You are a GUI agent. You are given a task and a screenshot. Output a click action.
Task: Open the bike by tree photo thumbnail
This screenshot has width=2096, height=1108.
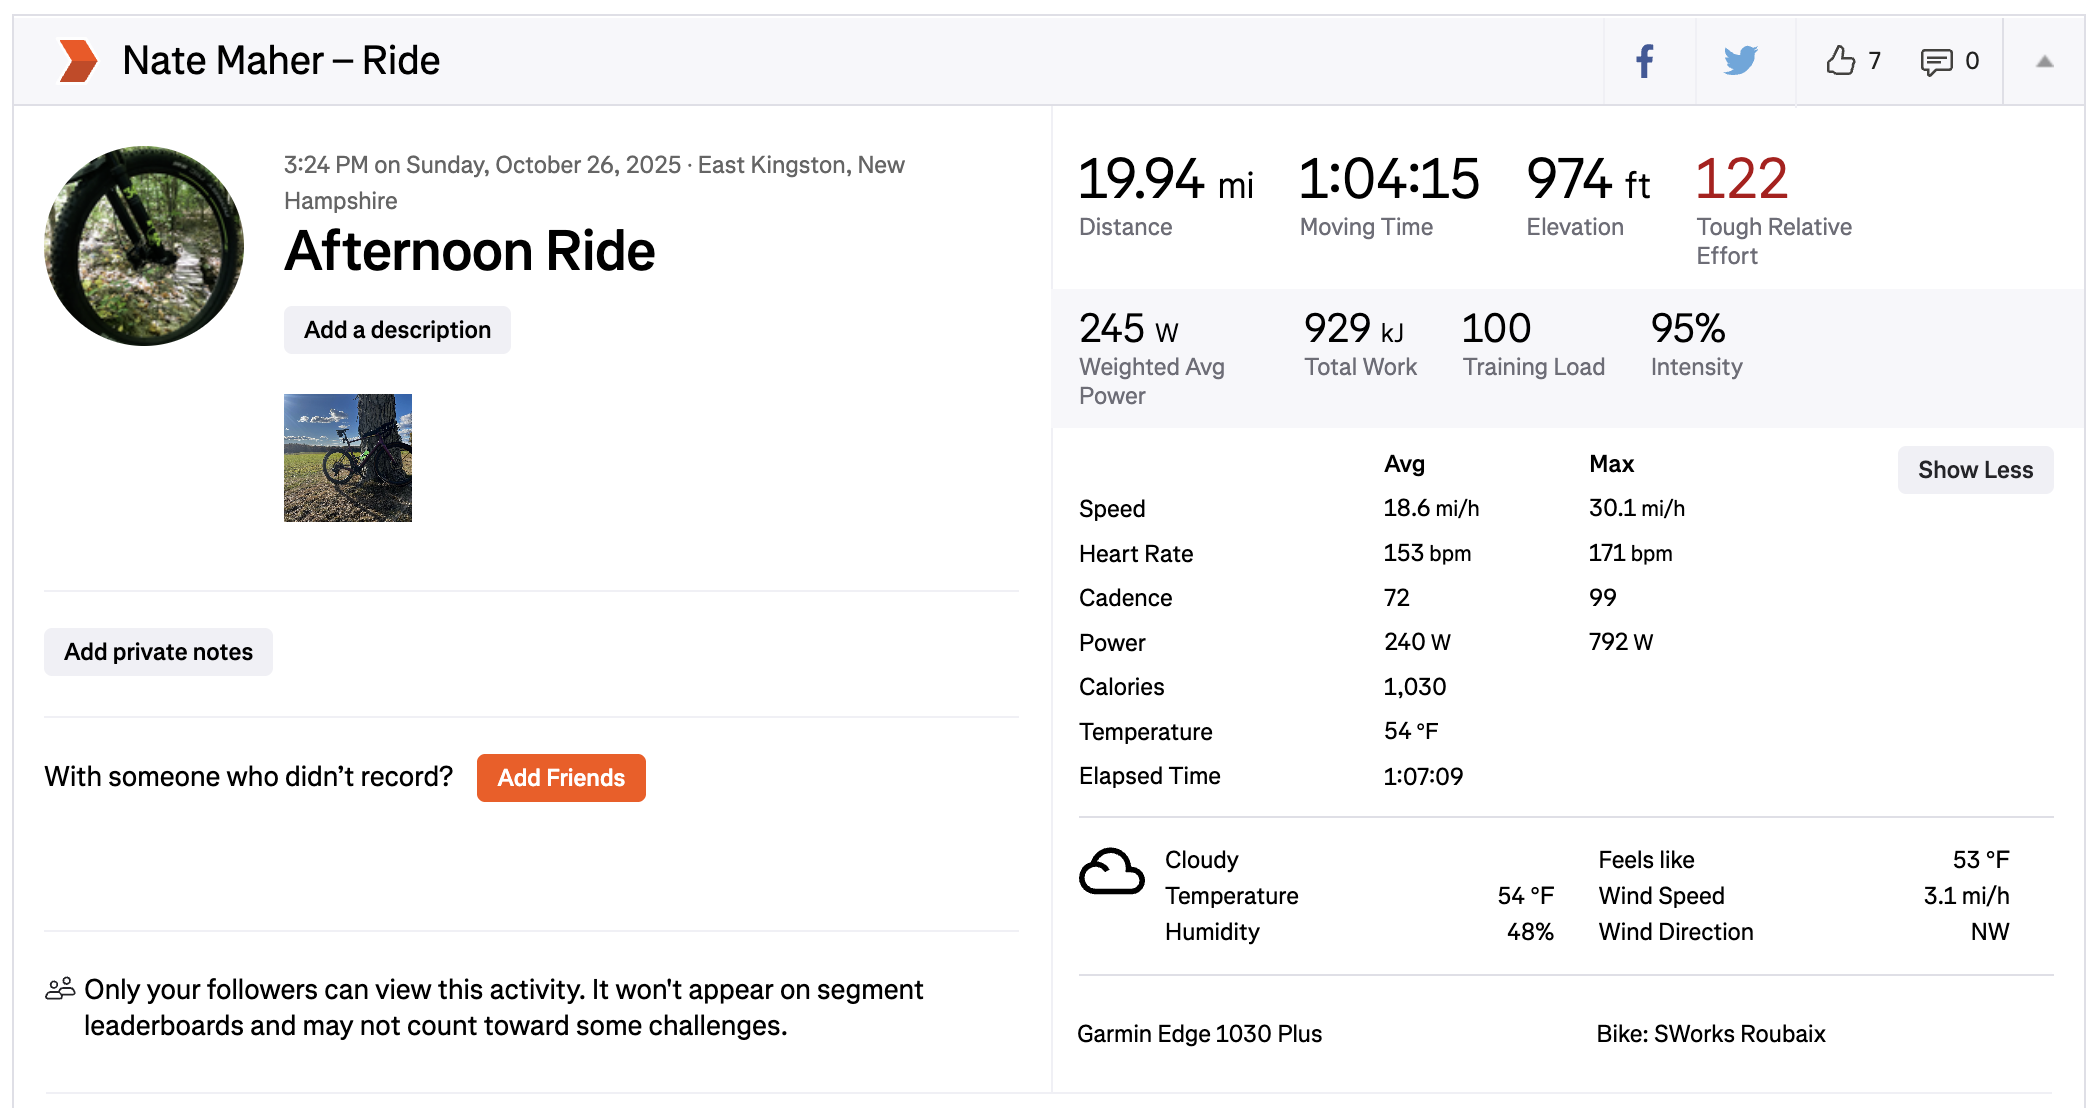pos(348,458)
